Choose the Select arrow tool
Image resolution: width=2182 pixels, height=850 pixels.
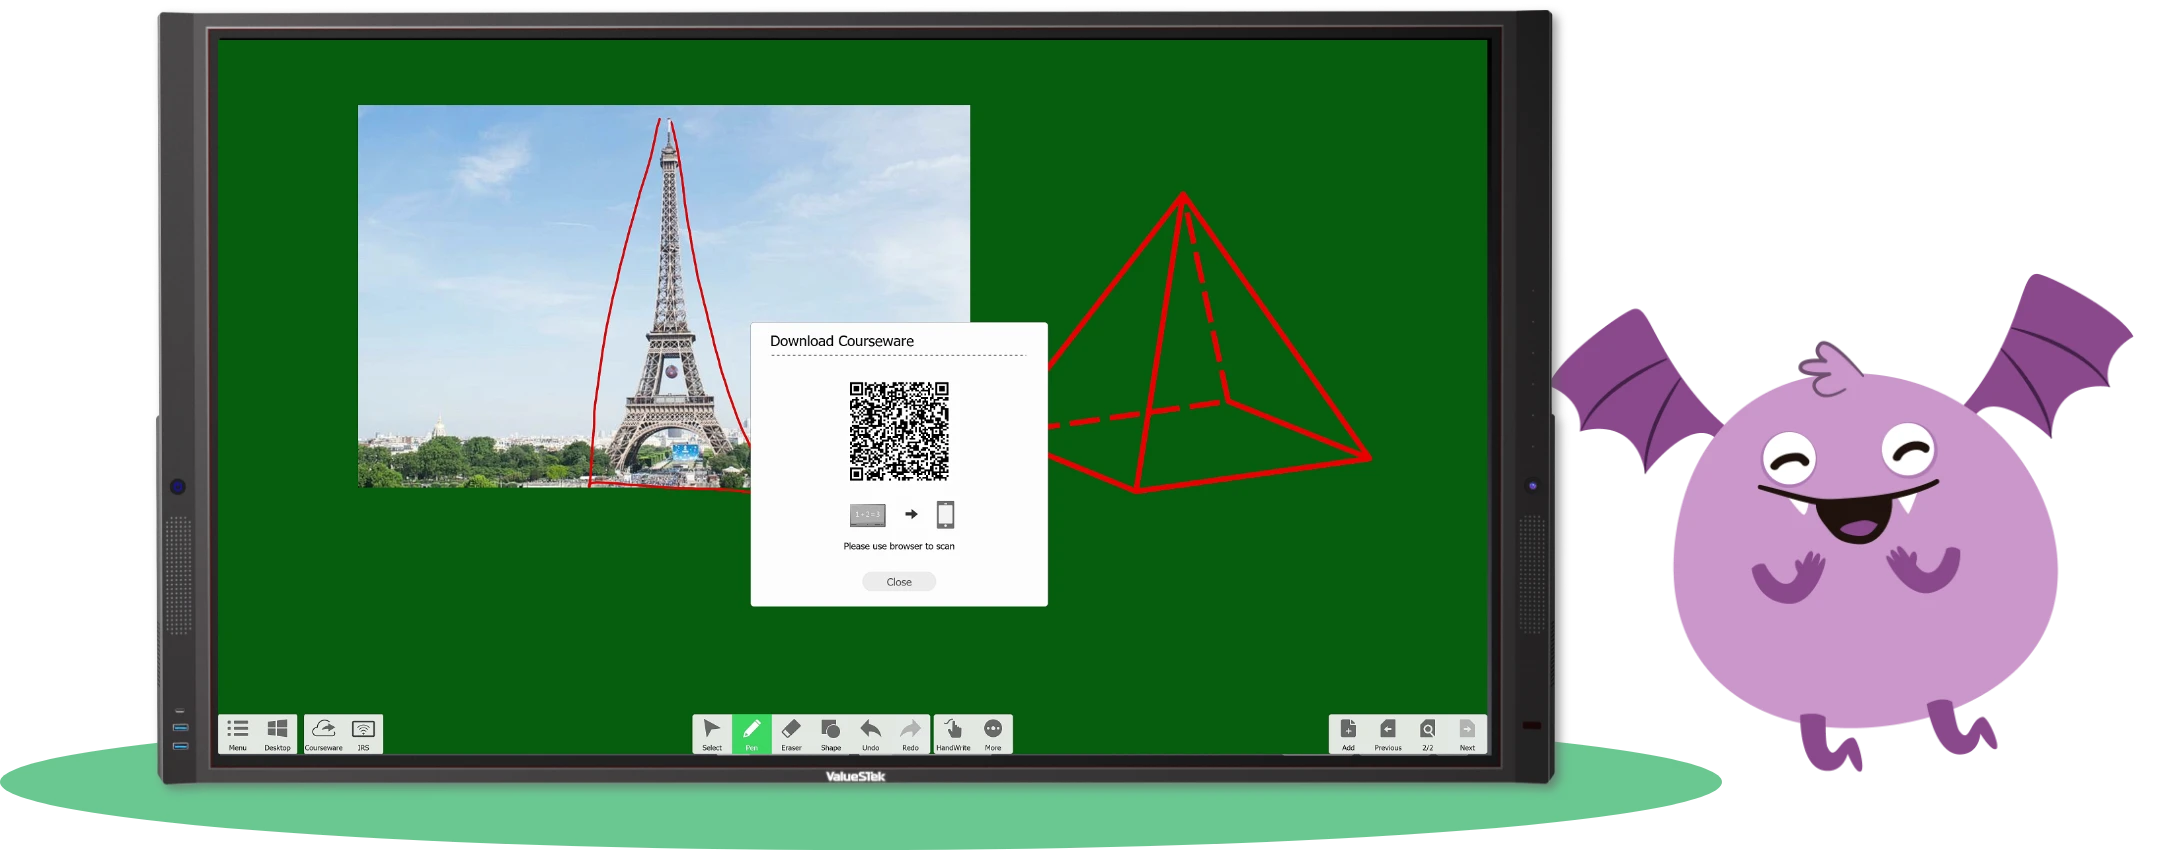tap(712, 734)
